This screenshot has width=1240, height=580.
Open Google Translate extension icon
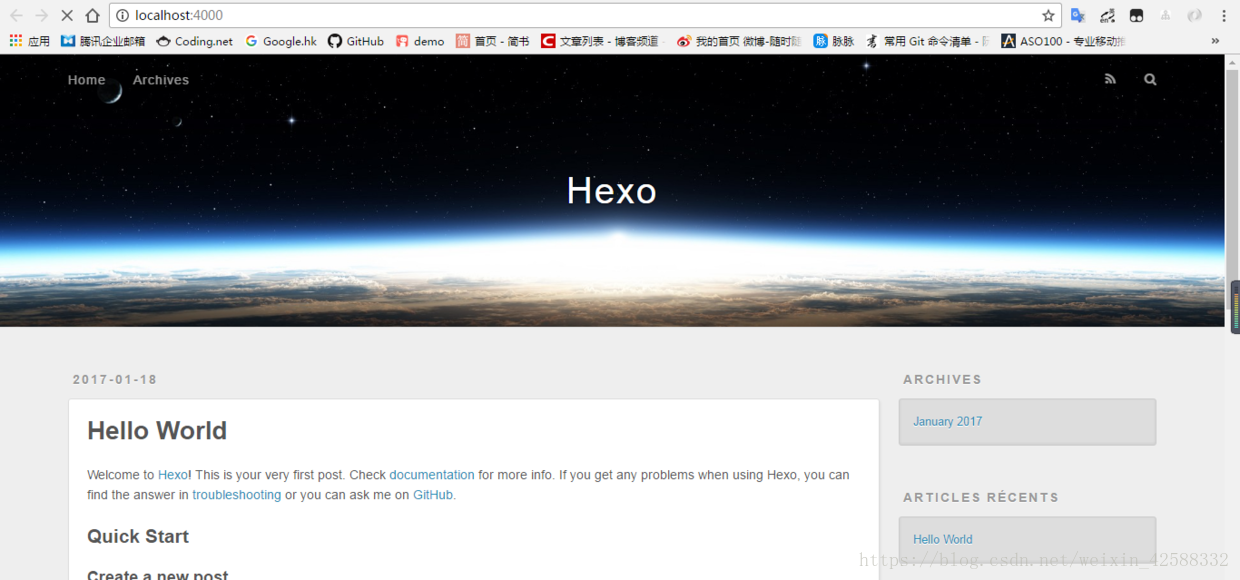pos(1078,15)
